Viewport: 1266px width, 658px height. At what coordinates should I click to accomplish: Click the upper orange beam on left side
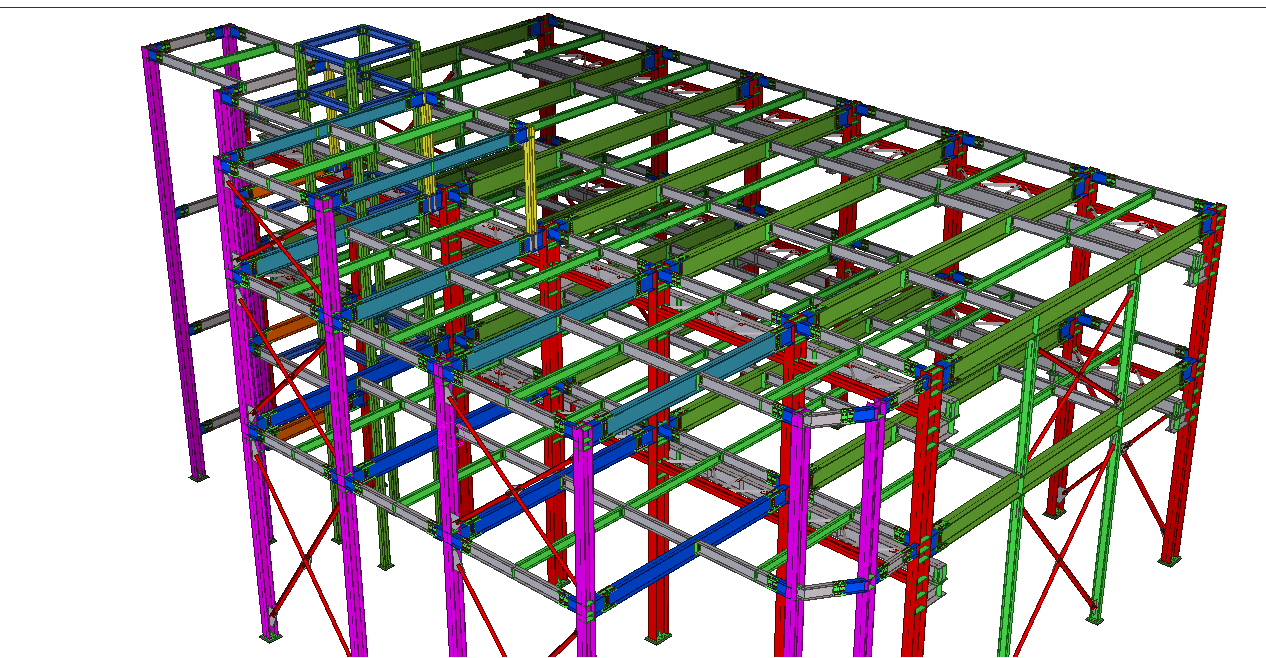click(260, 191)
